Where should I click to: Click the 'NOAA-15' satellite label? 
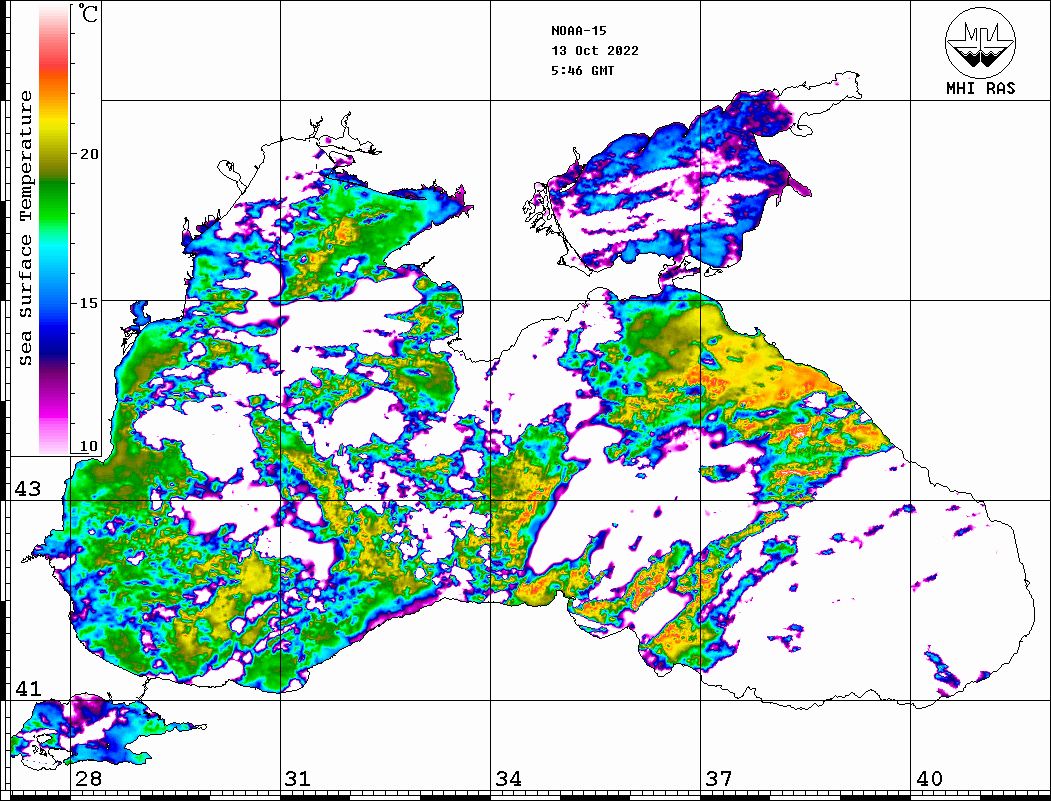point(578,31)
